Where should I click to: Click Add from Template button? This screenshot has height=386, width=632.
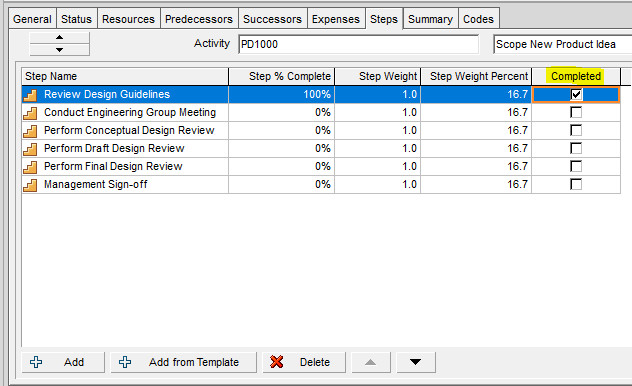point(183,362)
